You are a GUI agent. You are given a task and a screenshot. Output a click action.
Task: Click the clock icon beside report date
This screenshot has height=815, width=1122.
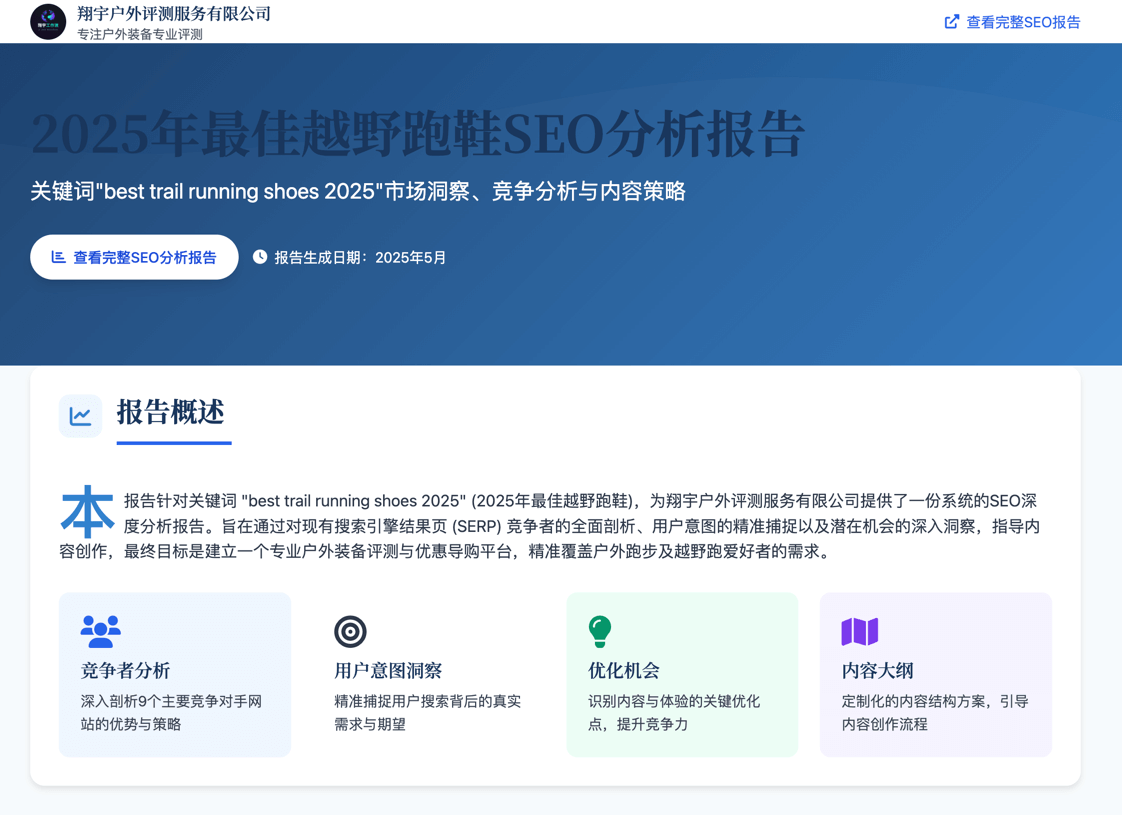point(260,257)
